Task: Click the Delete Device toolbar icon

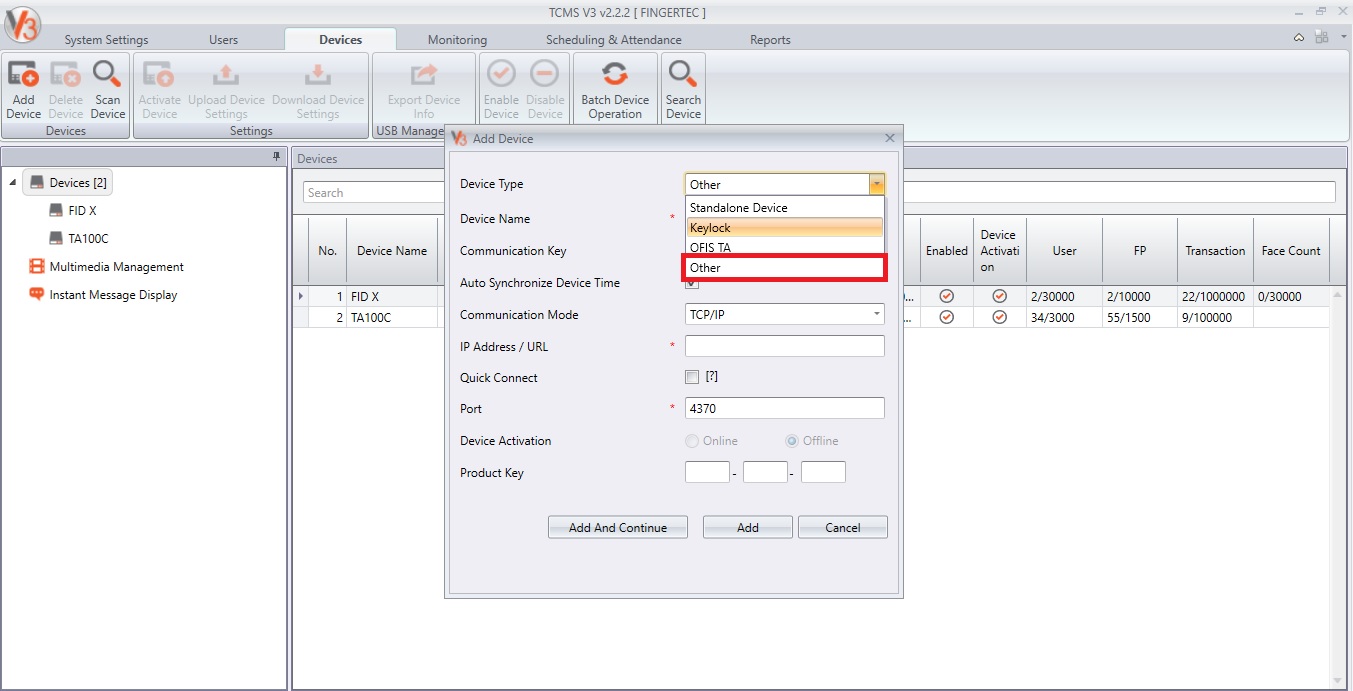Action: 66,89
